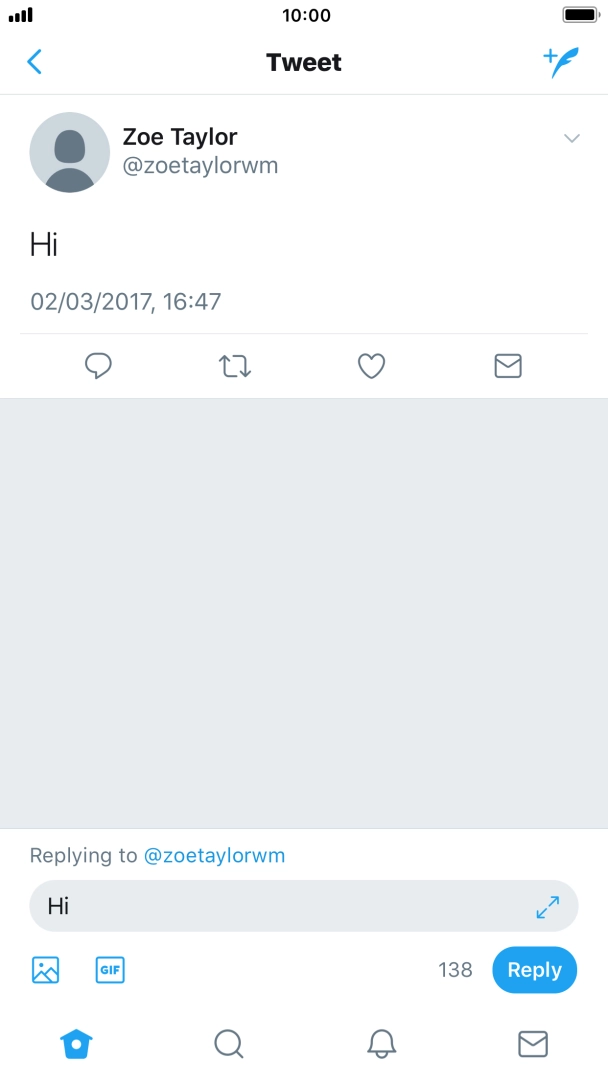Attach a photo to the reply

tap(45, 969)
